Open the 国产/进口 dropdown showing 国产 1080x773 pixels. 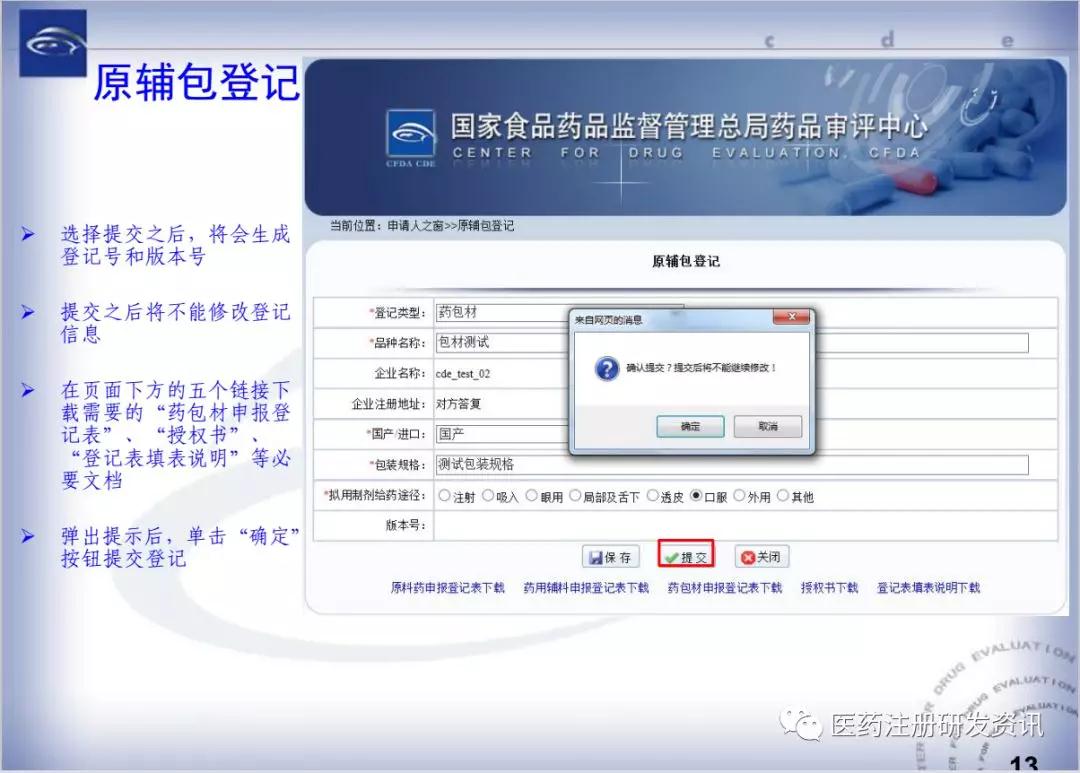coord(504,434)
